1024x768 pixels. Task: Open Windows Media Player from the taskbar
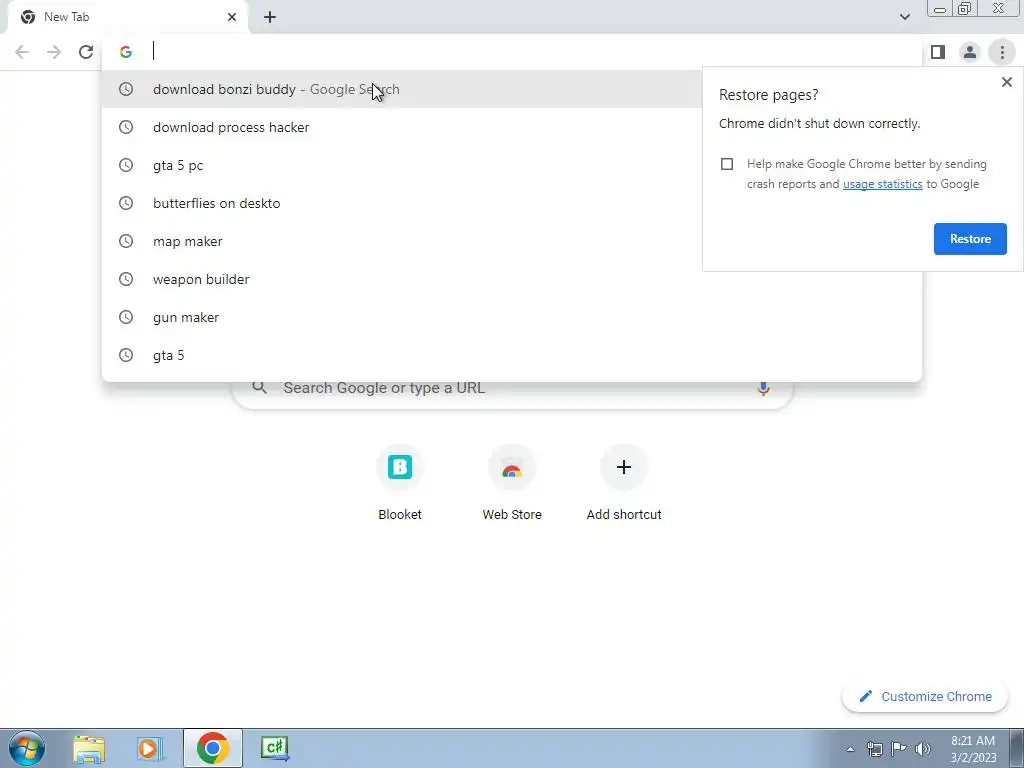tap(150, 748)
